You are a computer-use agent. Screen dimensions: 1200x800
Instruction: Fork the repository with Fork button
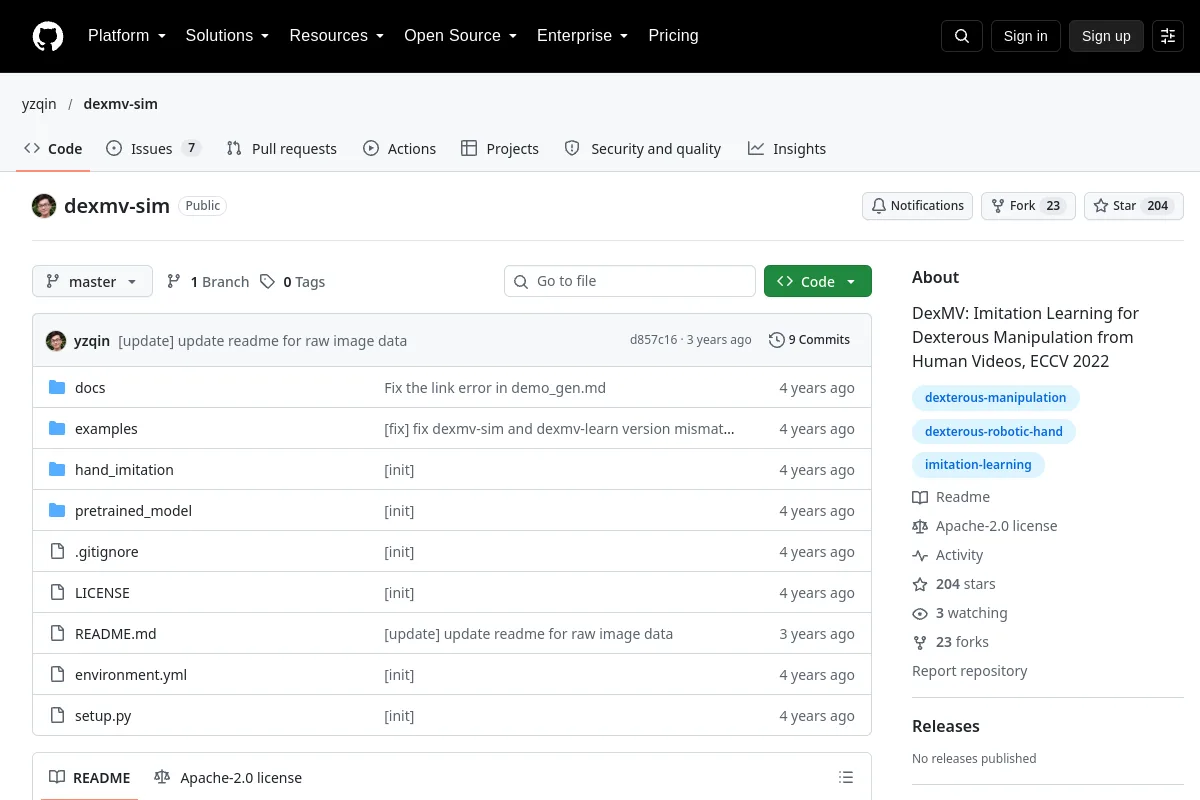pyautogui.click(x=1028, y=206)
